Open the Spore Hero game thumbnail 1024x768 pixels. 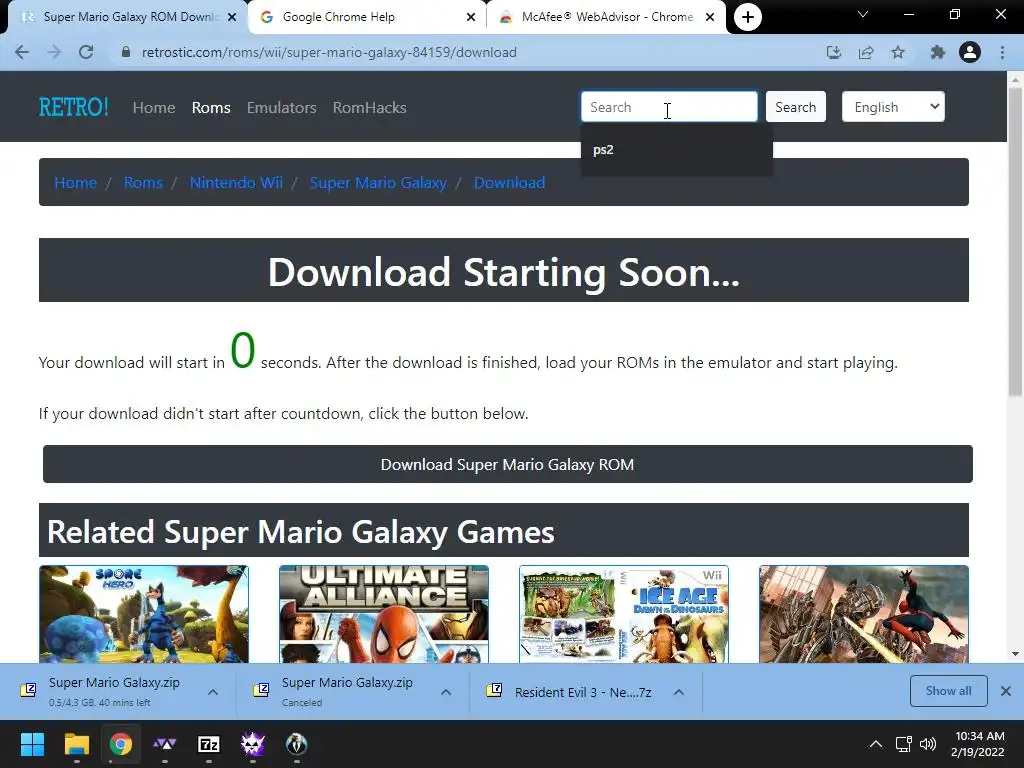[144, 615]
